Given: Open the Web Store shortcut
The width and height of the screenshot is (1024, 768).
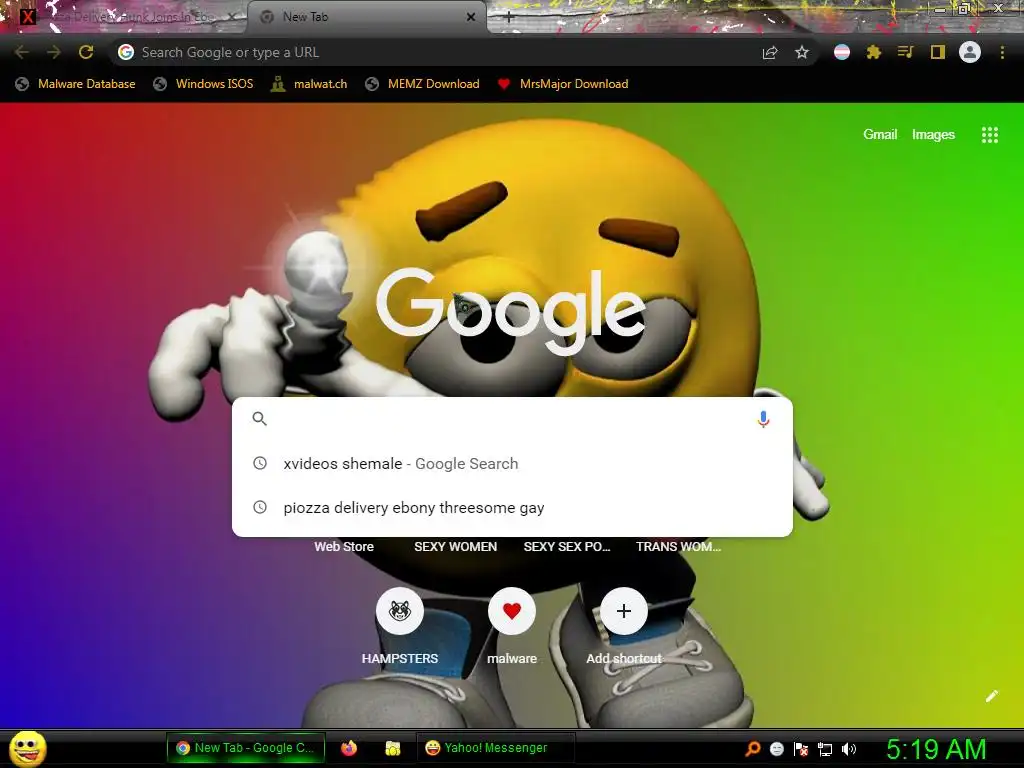Looking at the screenshot, I should 344,547.
